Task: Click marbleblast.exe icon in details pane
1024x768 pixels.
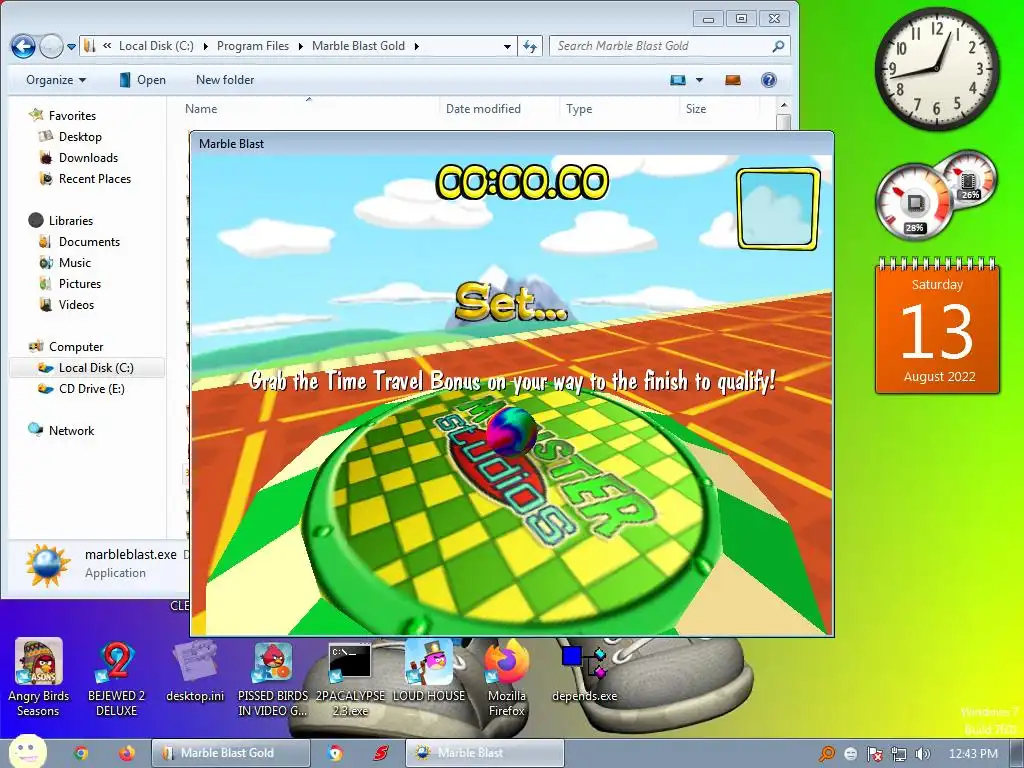Action: pos(48,564)
